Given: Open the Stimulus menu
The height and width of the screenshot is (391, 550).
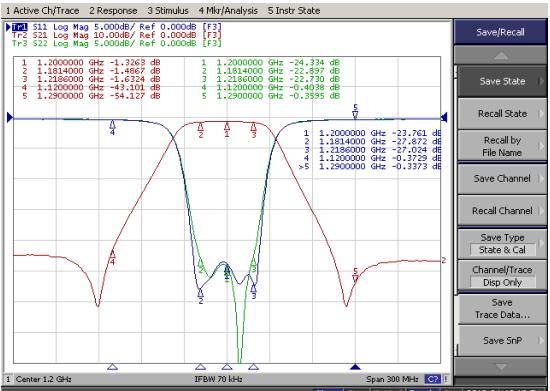Looking at the screenshot, I should [x=168, y=11].
